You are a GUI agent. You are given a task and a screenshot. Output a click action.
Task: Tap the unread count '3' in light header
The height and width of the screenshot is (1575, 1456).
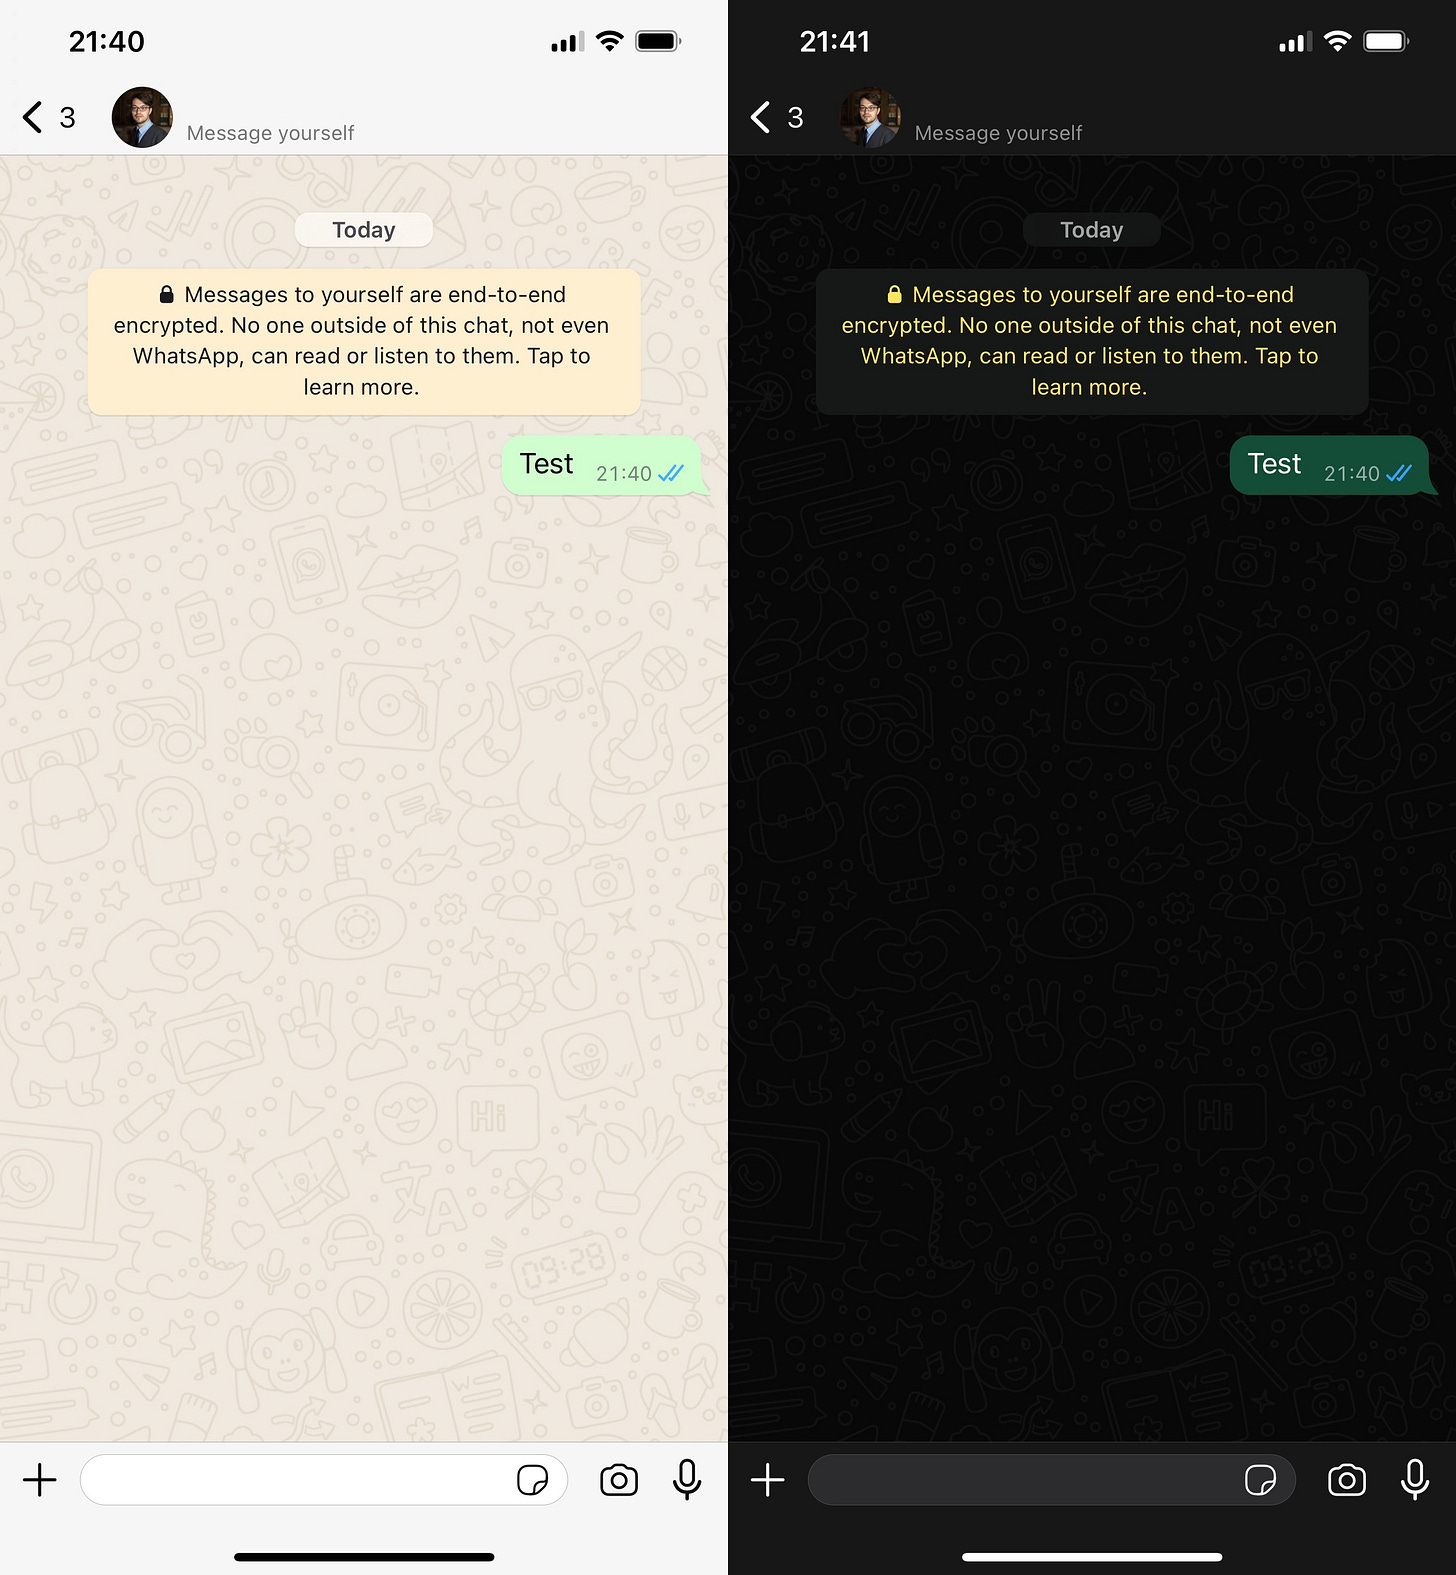[x=67, y=118]
